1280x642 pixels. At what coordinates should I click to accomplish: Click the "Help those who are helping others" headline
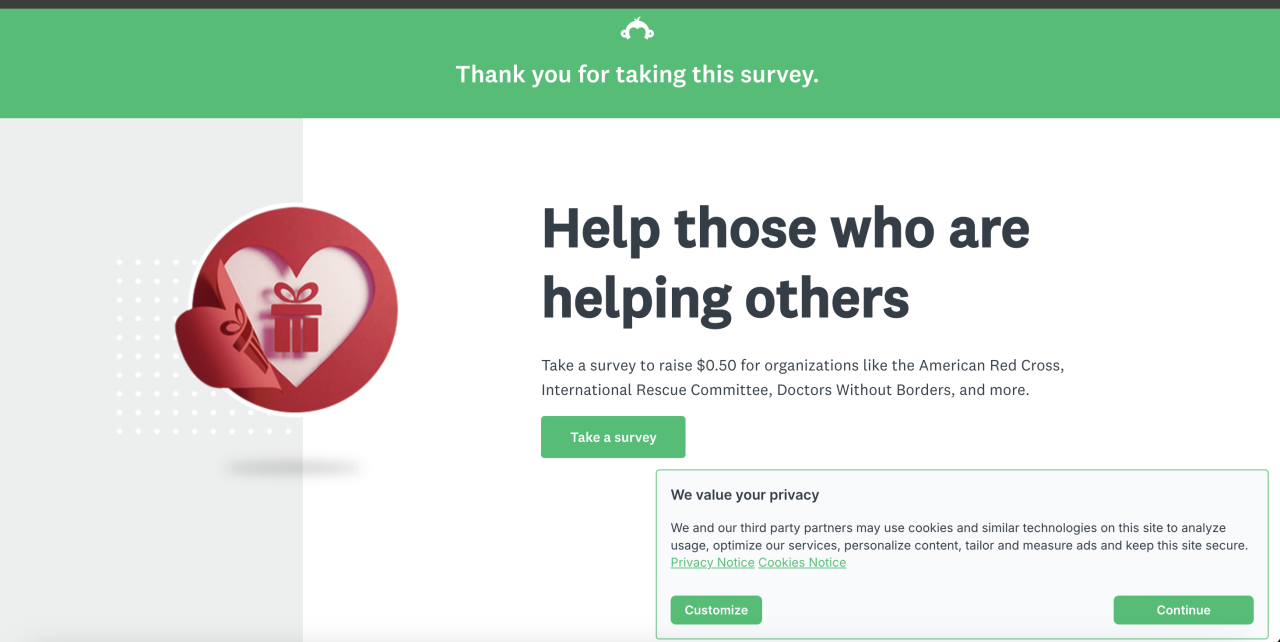coord(785,263)
